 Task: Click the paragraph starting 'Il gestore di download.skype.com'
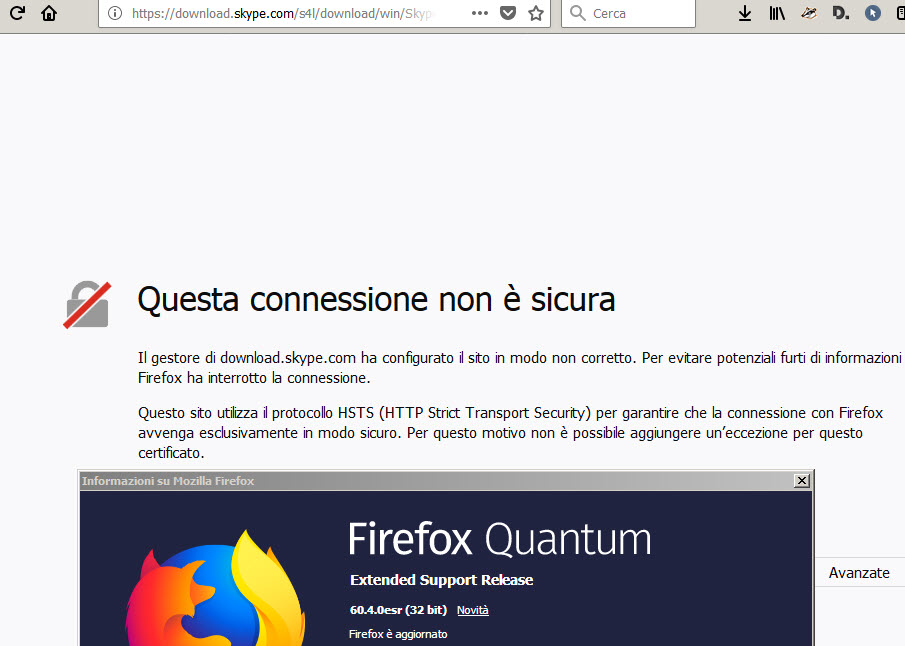[519, 368]
